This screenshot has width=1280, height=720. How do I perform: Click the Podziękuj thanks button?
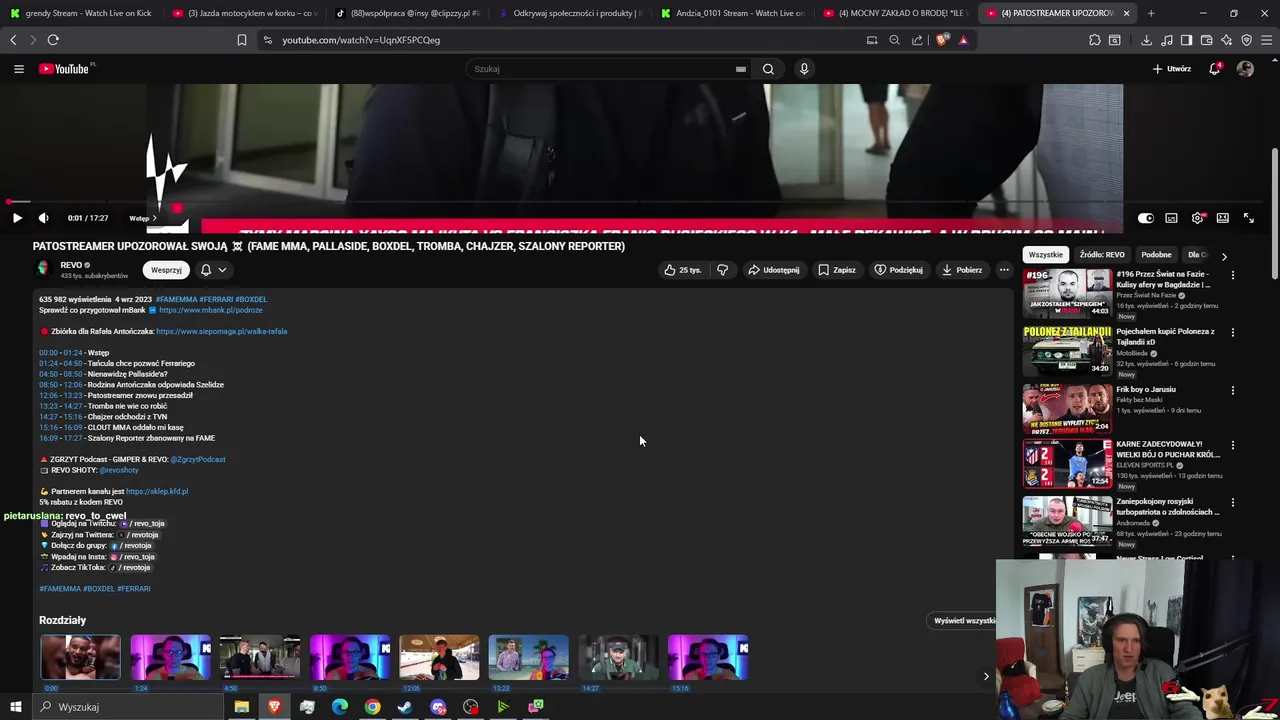coord(899,270)
